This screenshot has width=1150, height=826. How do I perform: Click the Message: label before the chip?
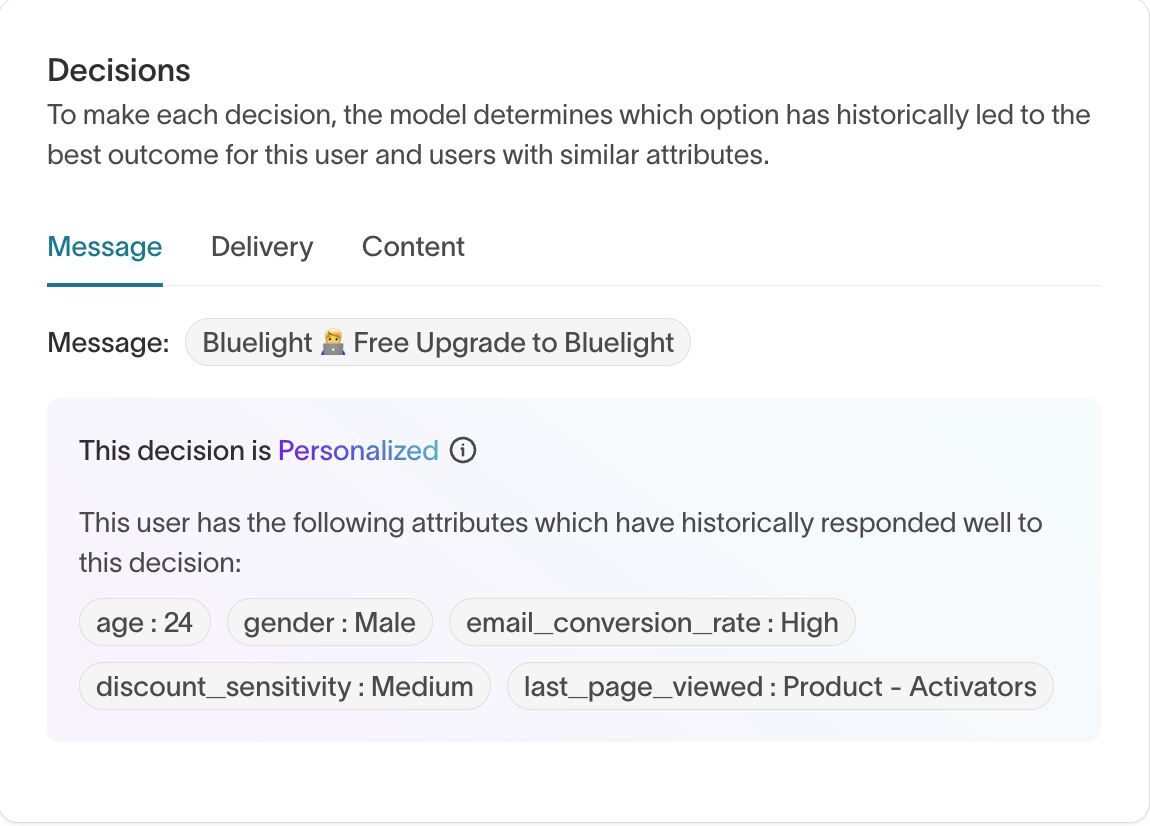[107, 342]
